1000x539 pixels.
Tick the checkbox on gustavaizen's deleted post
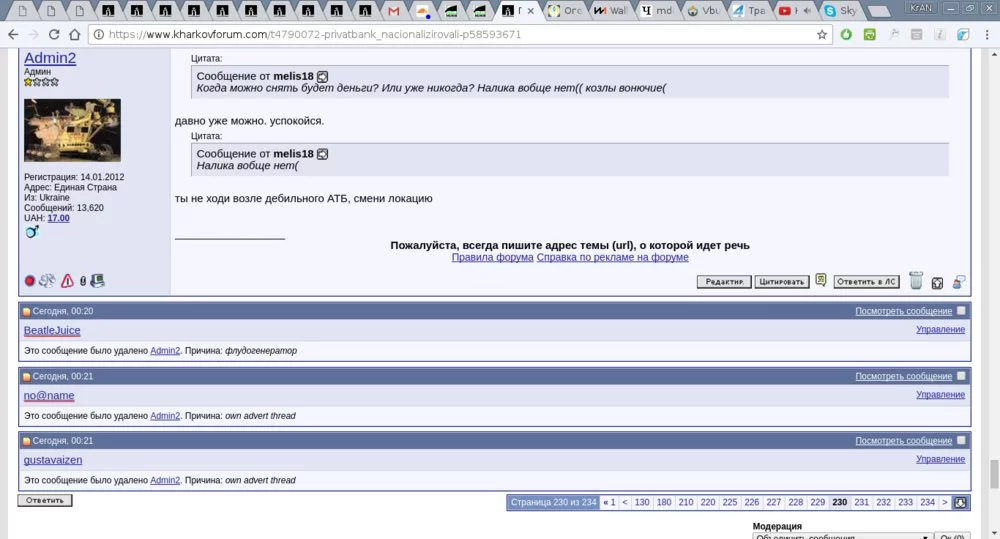point(961,440)
